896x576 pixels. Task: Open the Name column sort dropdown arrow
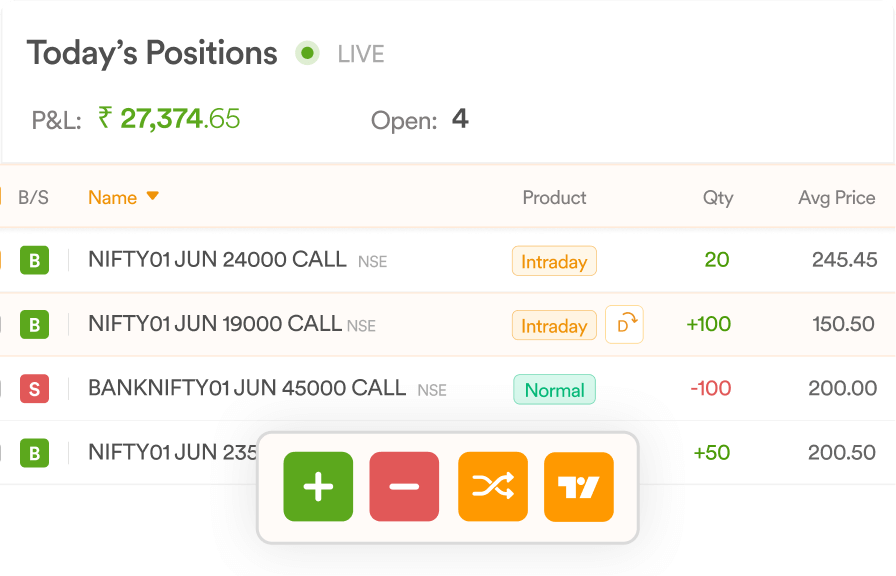153,196
